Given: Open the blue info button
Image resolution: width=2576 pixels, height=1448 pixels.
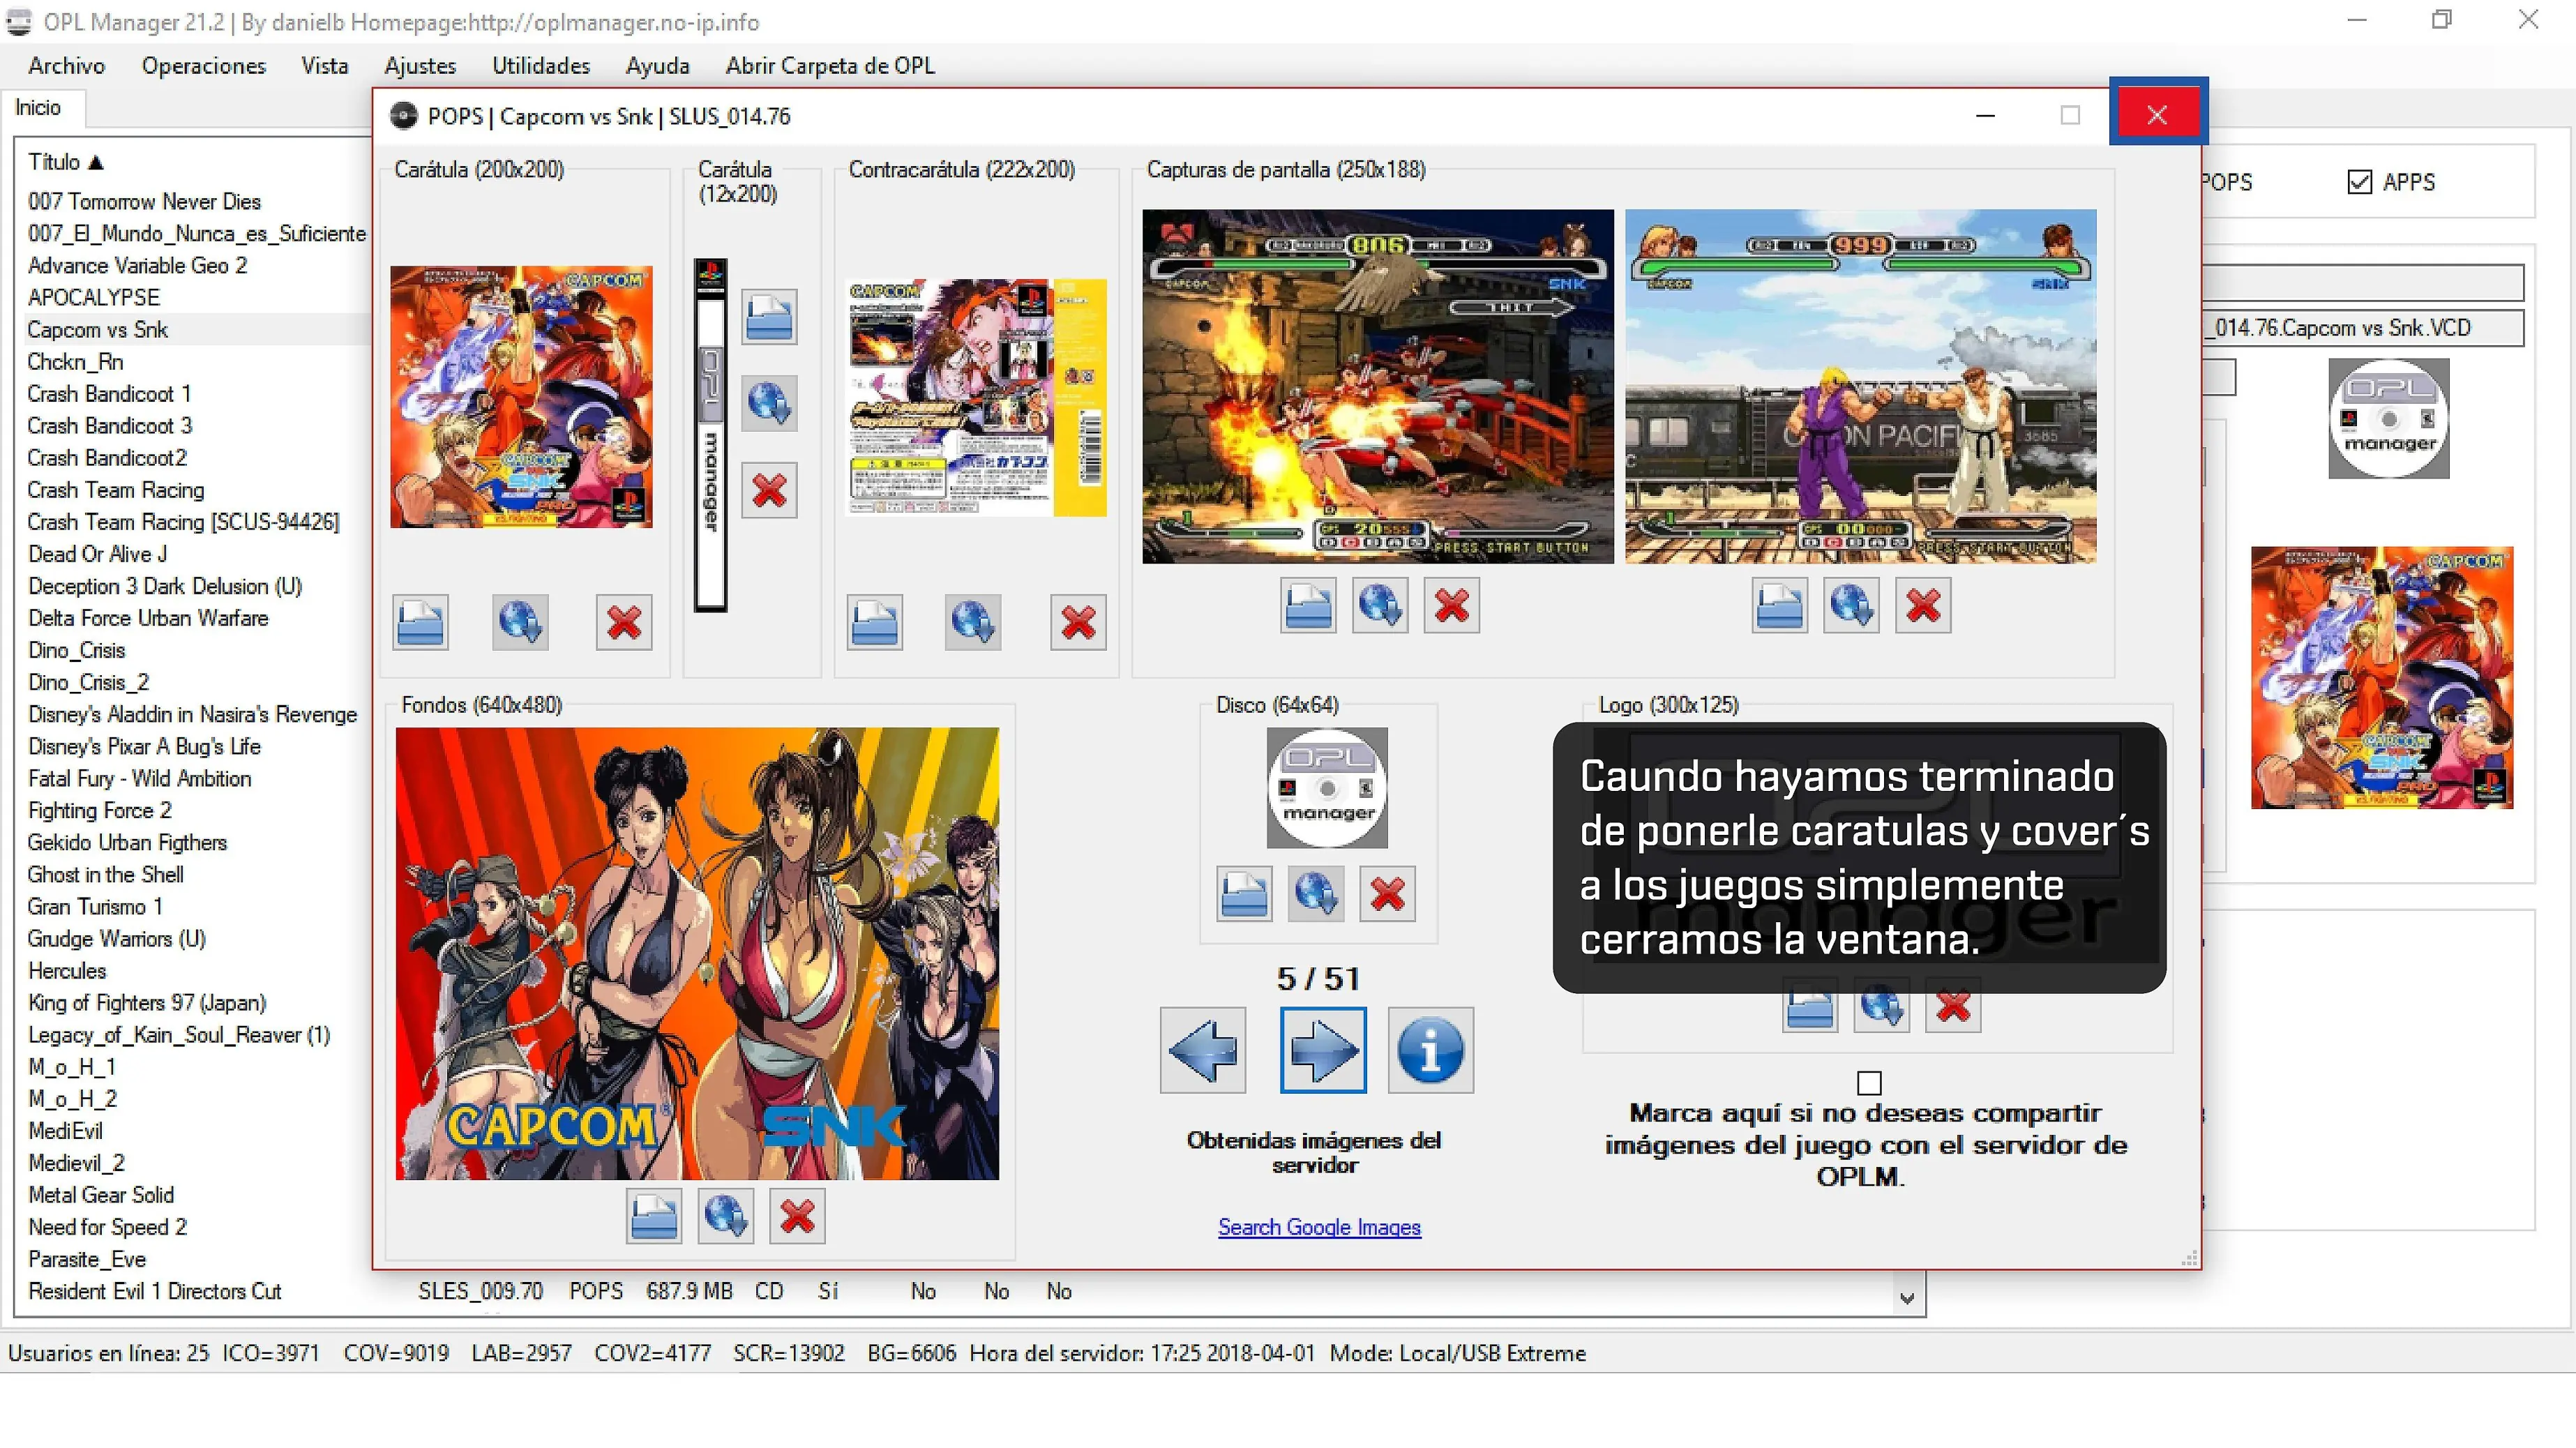Looking at the screenshot, I should coord(1431,1050).
